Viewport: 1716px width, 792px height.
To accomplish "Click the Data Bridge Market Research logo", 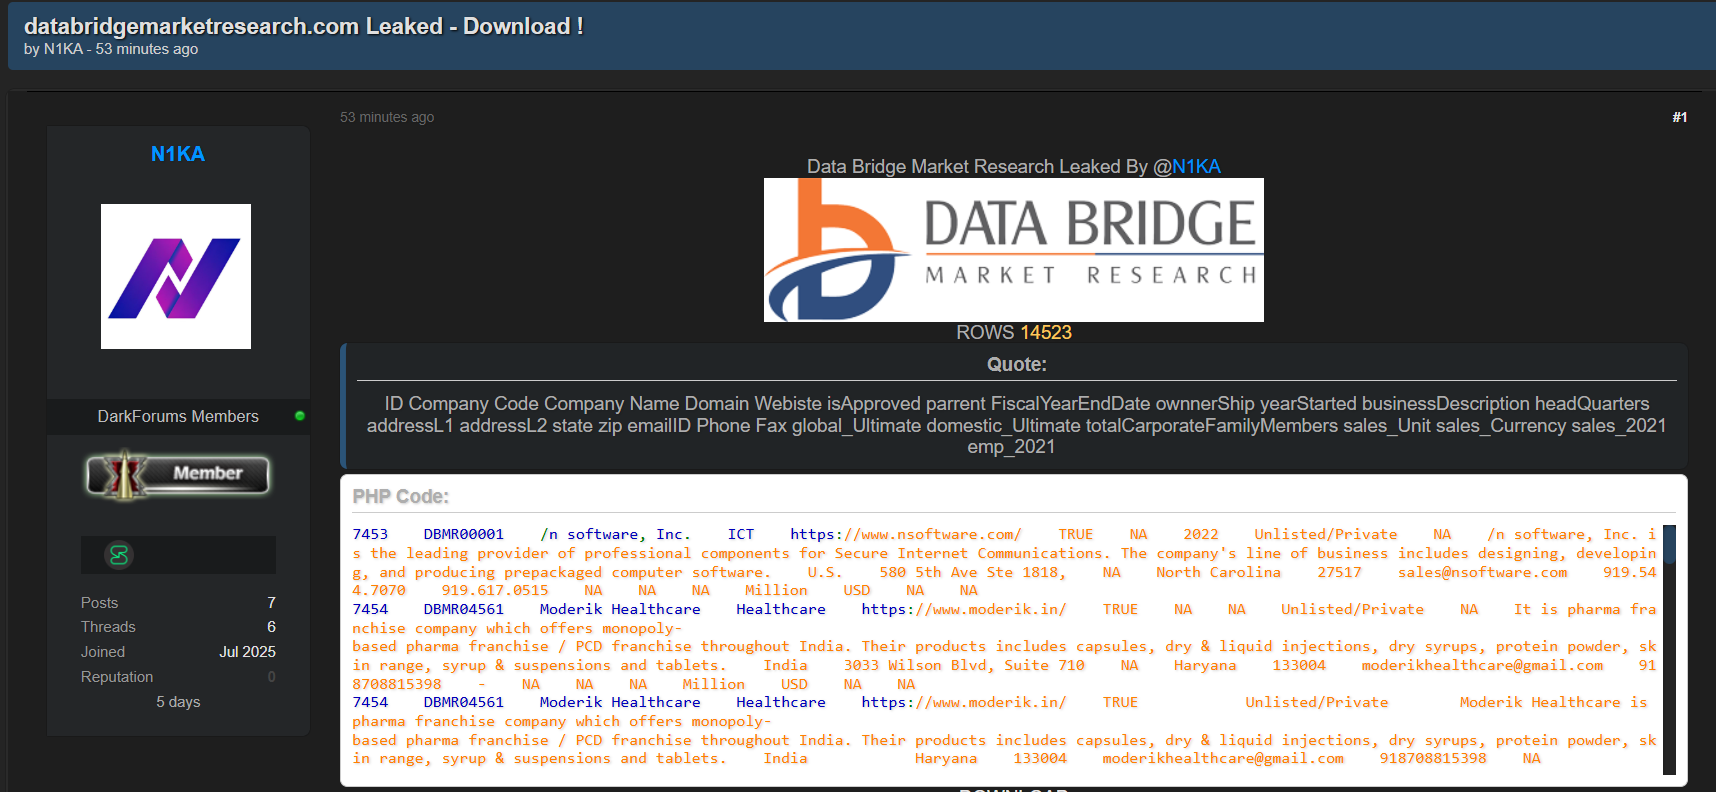I will coord(1013,250).
